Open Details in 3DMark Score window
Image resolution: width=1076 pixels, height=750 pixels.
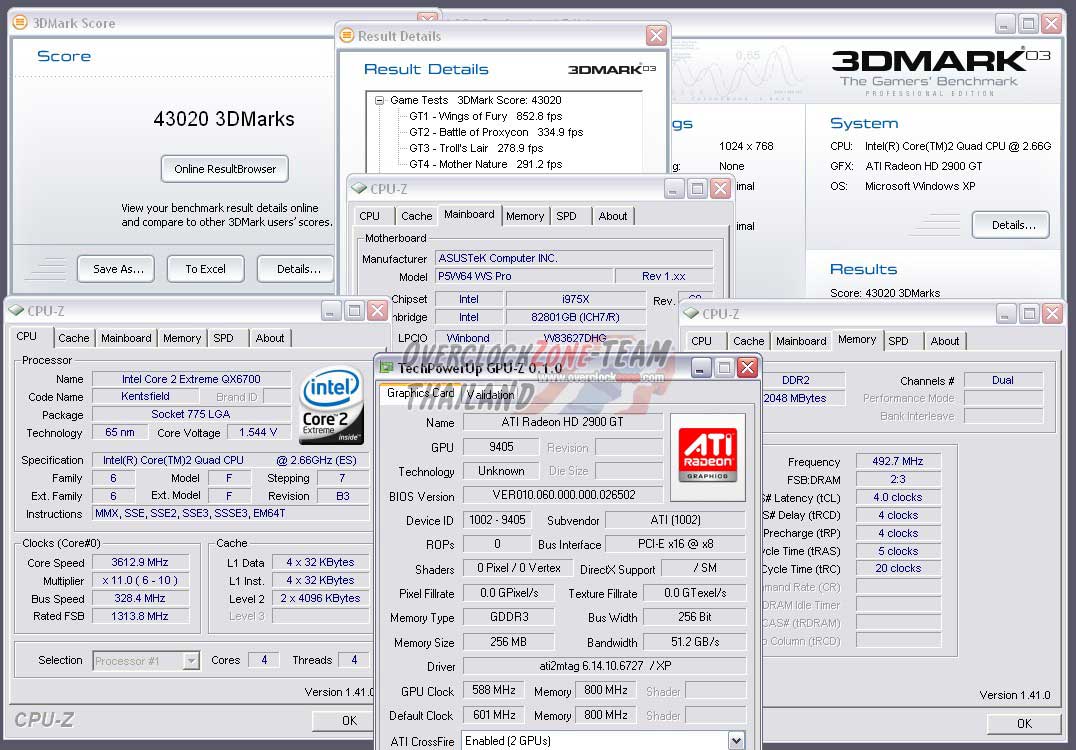296,269
